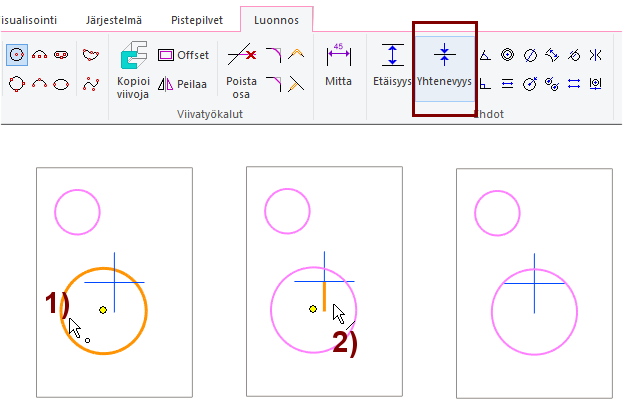This screenshot has height=412, width=623.
Task: Select the center-point circle tool
Action: tap(17, 54)
